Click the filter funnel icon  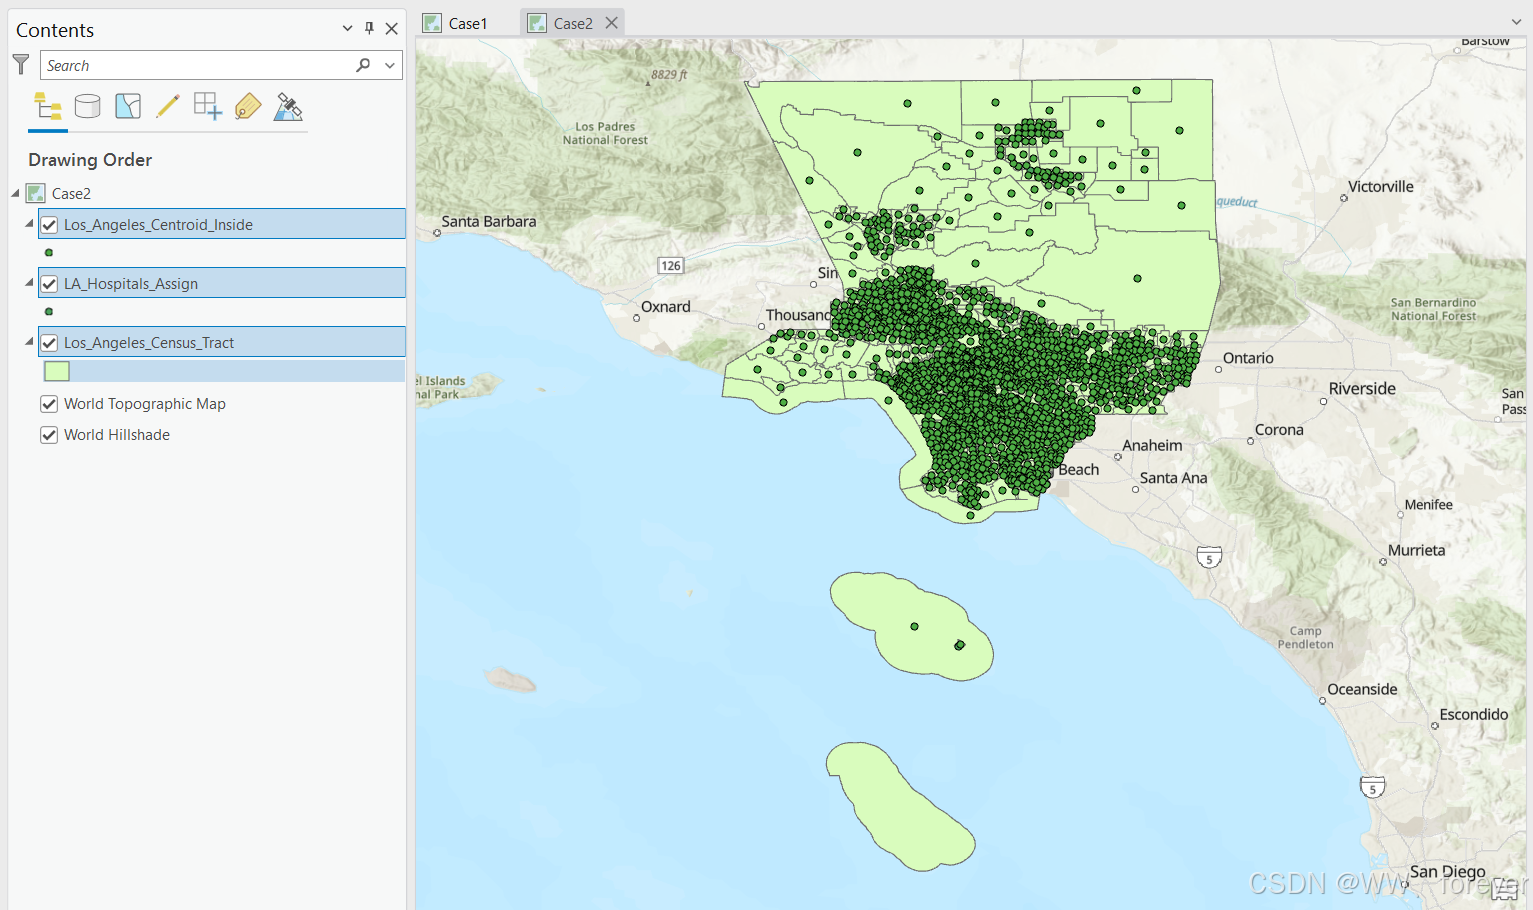click(x=21, y=65)
